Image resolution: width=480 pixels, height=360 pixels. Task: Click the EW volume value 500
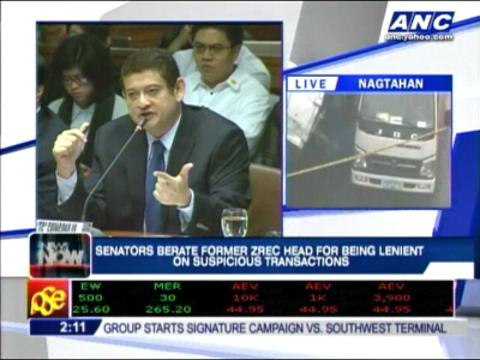(x=91, y=298)
